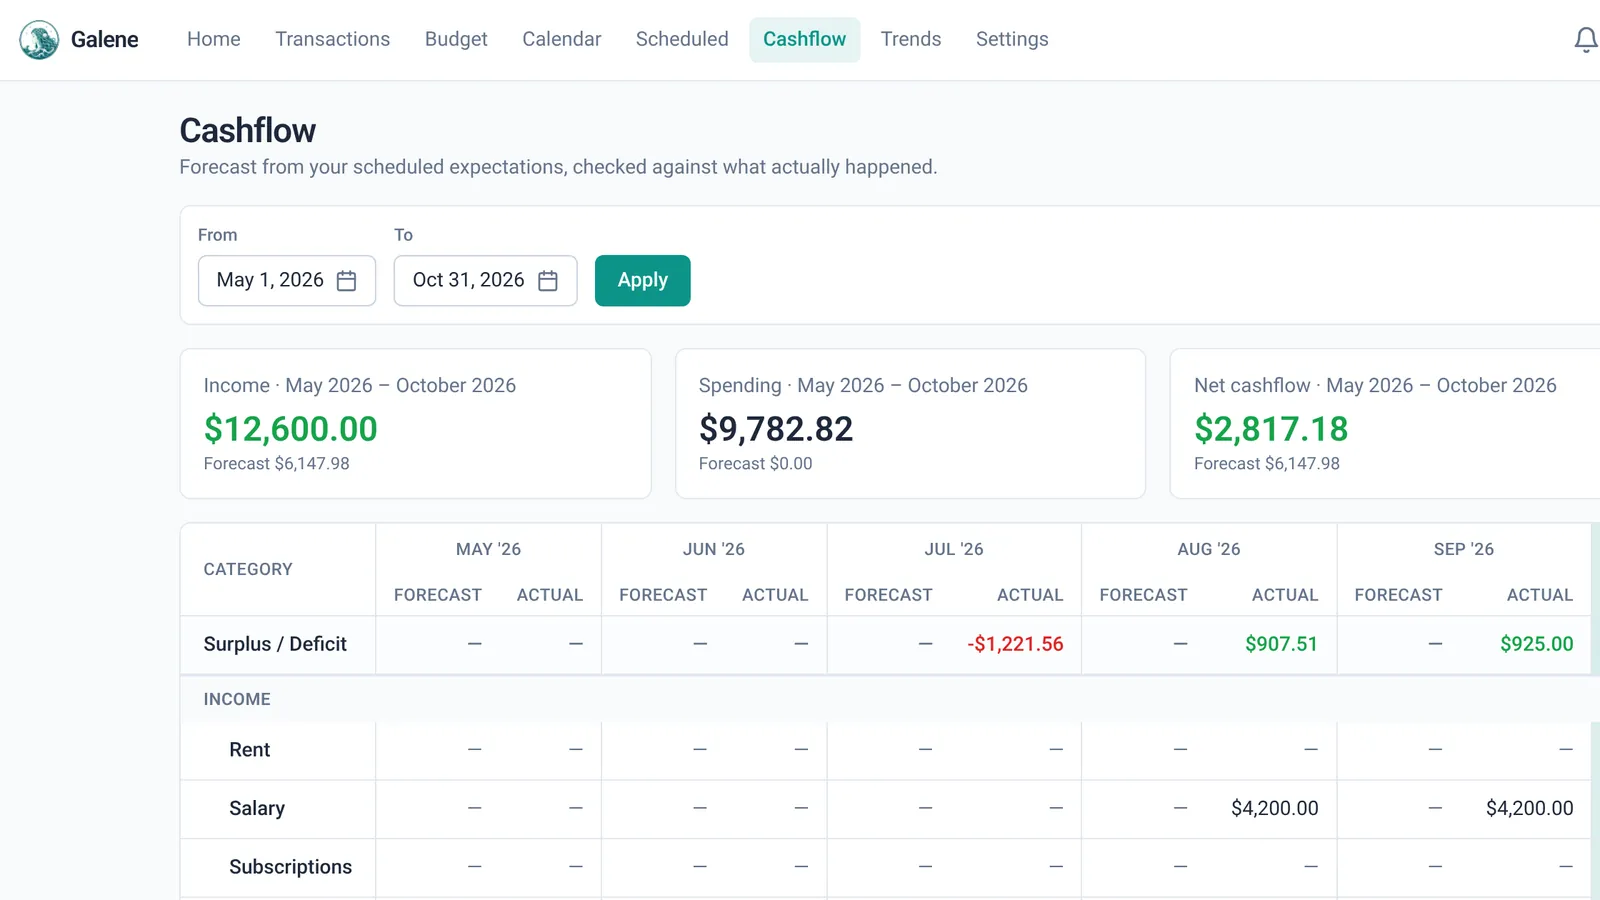The width and height of the screenshot is (1600, 900).
Task: Click the AUG '26 column header
Action: [1209, 549]
